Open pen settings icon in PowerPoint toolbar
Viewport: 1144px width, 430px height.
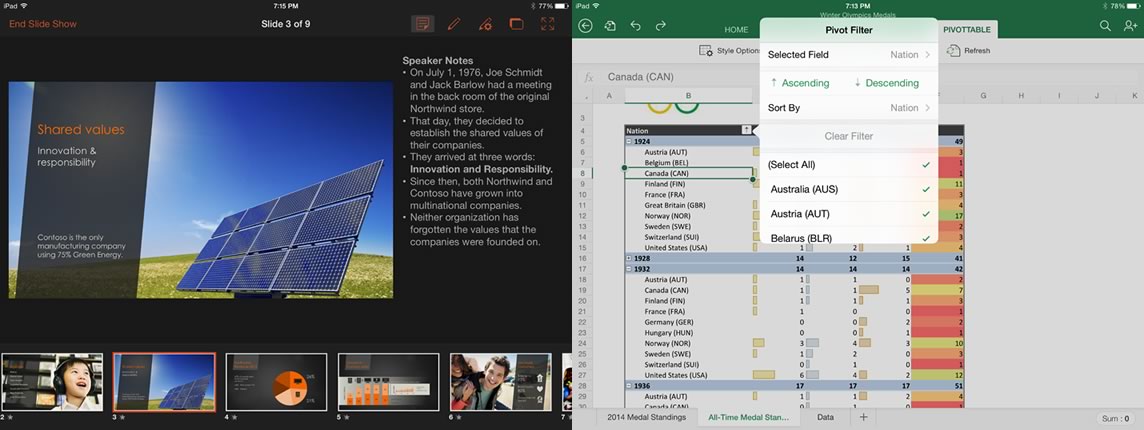485,24
